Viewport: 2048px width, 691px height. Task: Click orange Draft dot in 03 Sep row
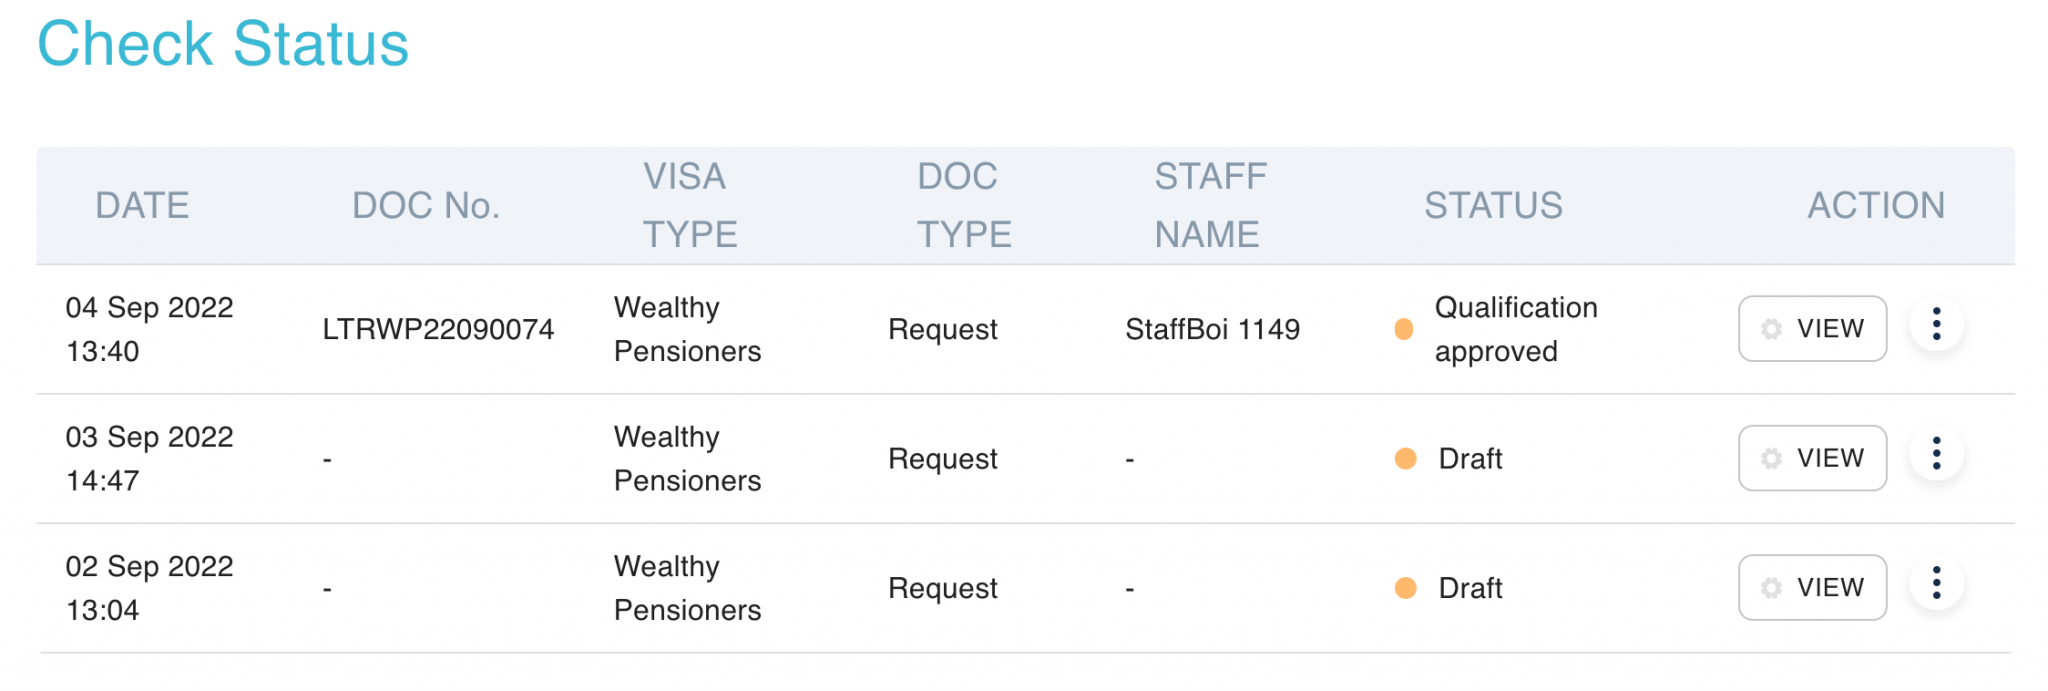coord(1405,458)
